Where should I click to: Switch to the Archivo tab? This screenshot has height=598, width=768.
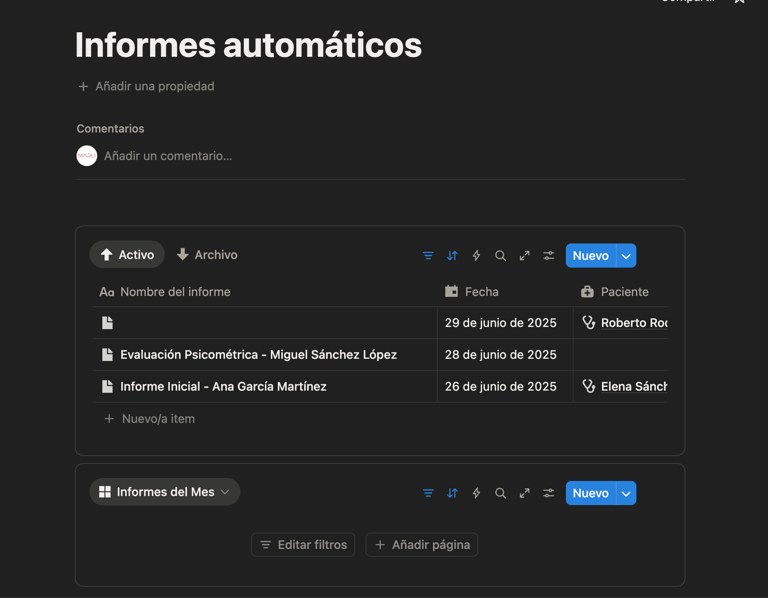point(207,255)
